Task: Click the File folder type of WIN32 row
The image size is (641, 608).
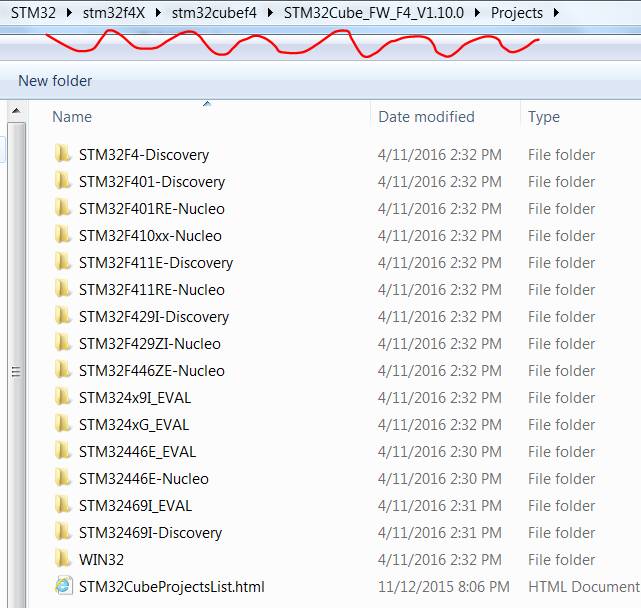Action: tap(561, 559)
